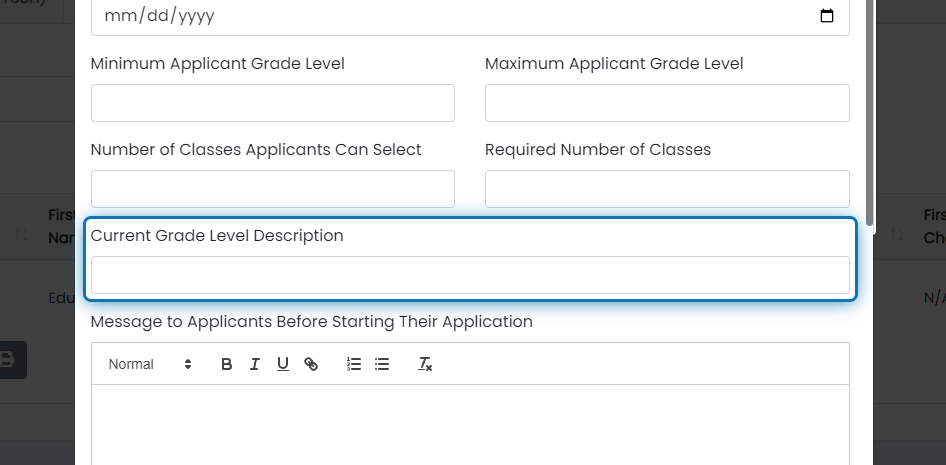Toggle Italic formatting in editor toolbar
Image resolution: width=946 pixels, height=465 pixels.
point(255,364)
